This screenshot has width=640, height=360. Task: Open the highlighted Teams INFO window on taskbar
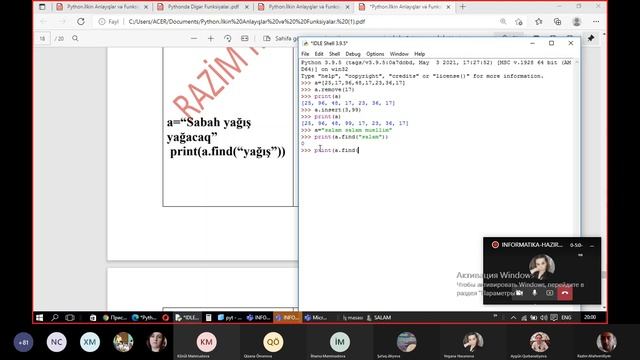pyautogui.click(x=287, y=318)
